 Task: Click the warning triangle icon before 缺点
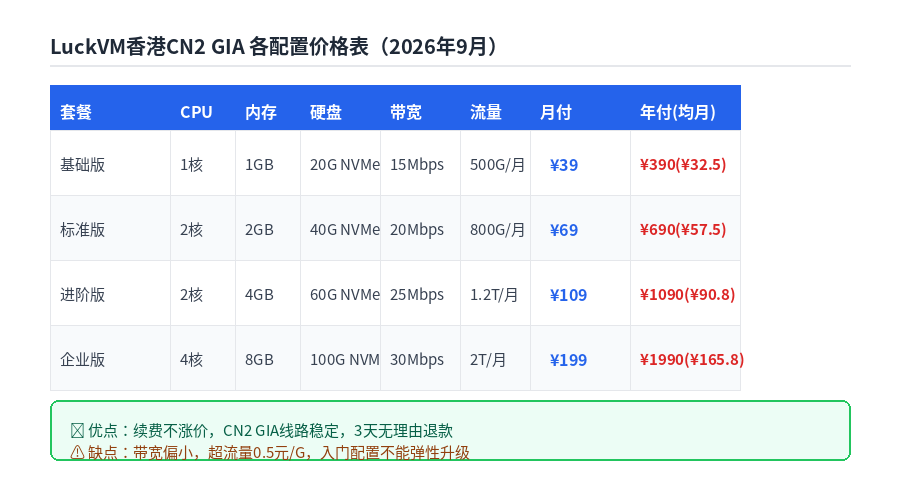pos(77,452)
